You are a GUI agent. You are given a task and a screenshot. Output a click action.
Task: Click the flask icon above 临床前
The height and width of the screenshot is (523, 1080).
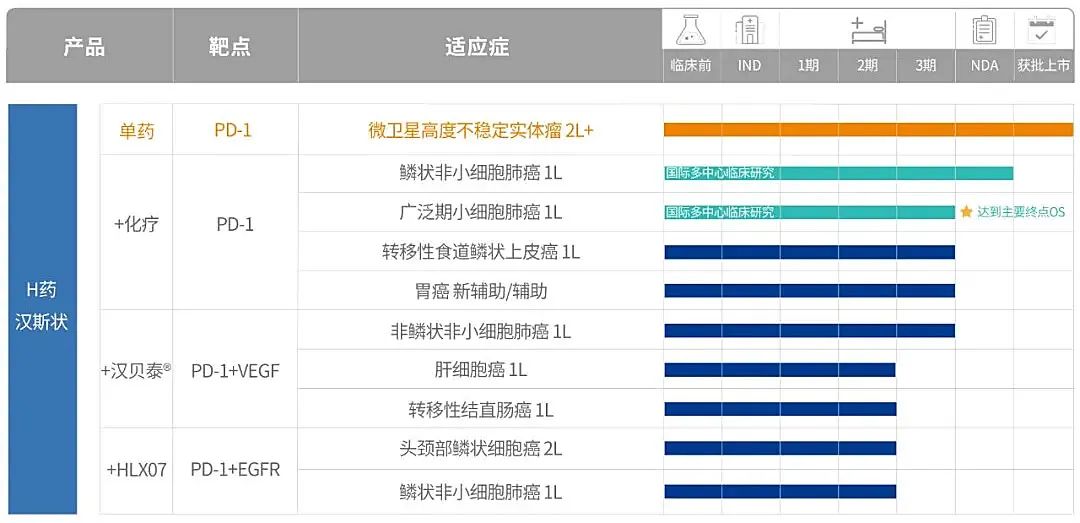click(x=691, y=30)
